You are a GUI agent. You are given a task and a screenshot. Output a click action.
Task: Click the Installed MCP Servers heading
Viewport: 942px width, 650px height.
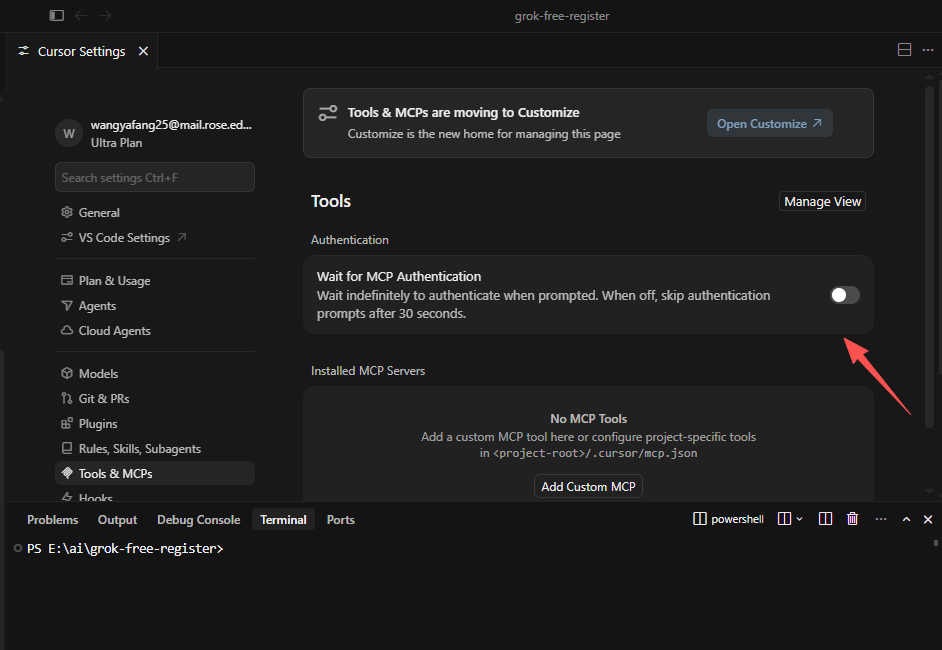tap(368, 371)
